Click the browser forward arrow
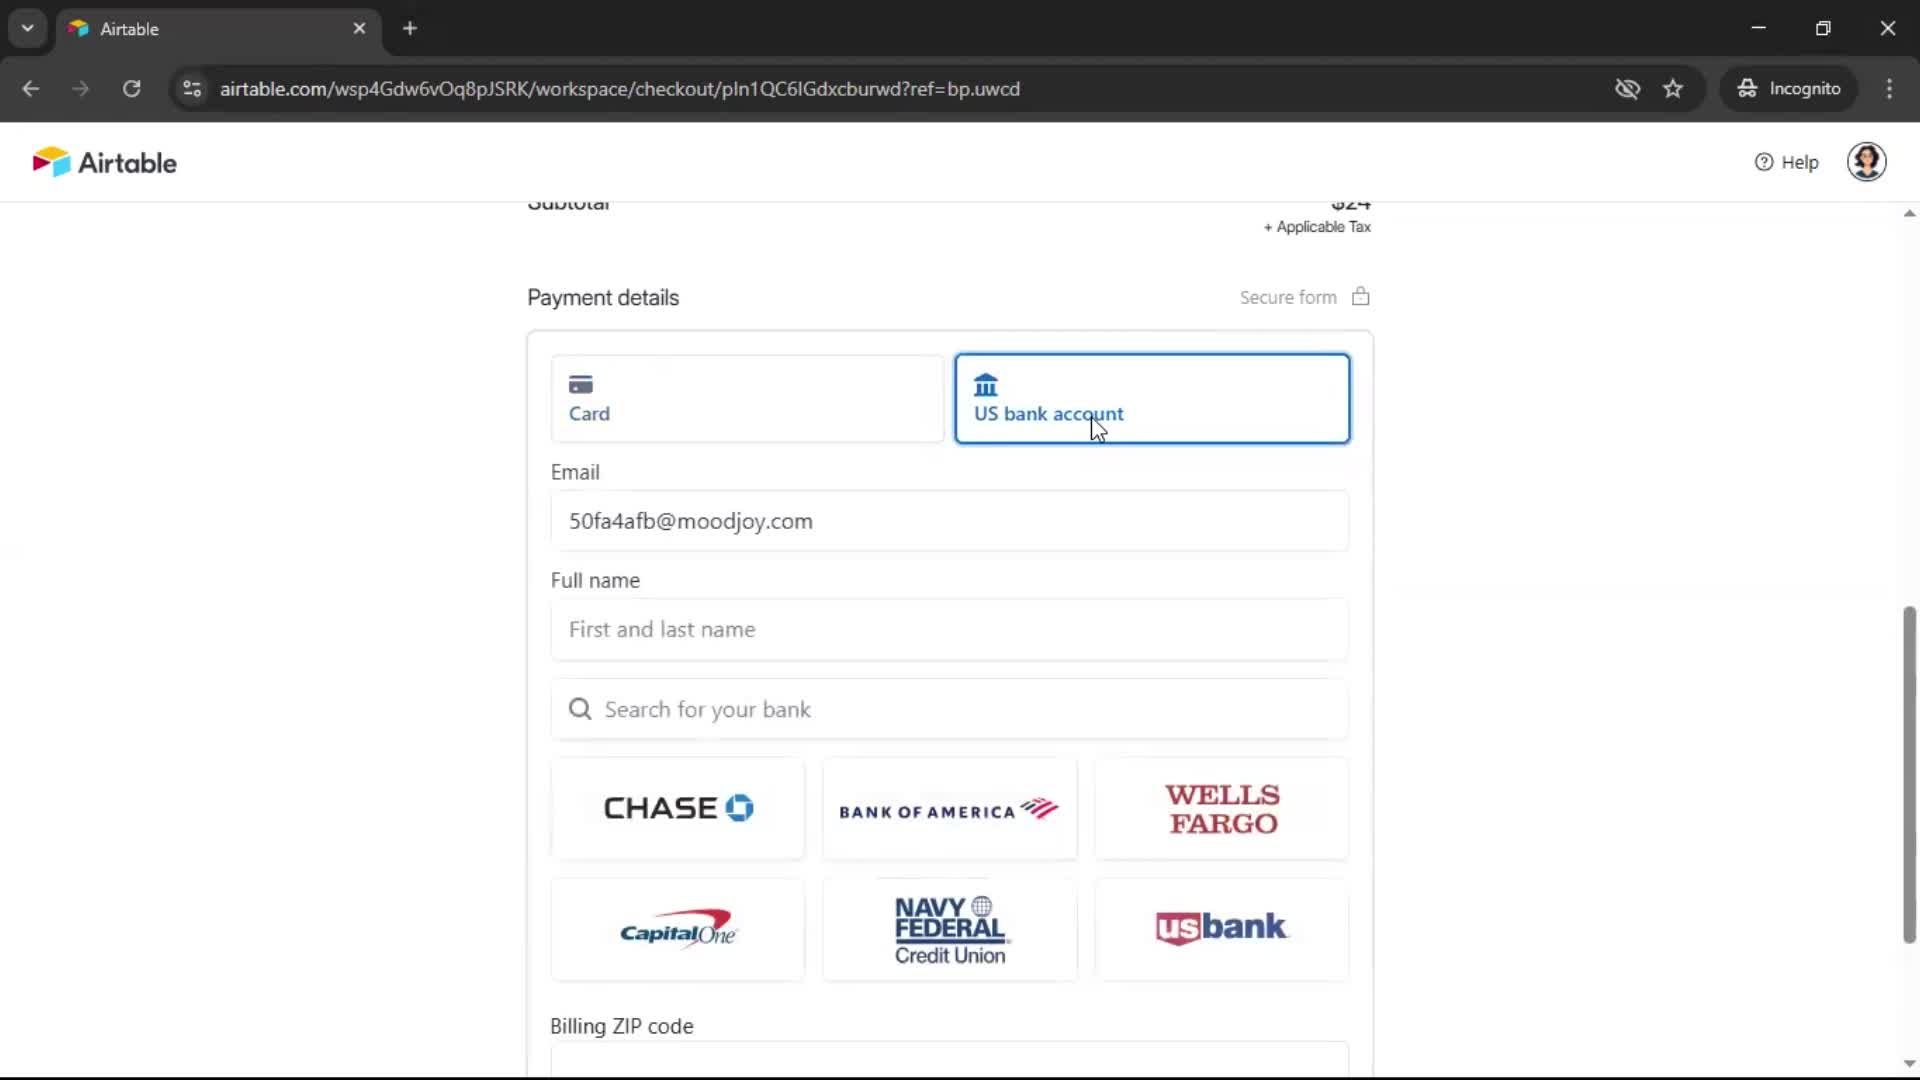Viewport: 1920px width, 1080px height. point(81,89)
